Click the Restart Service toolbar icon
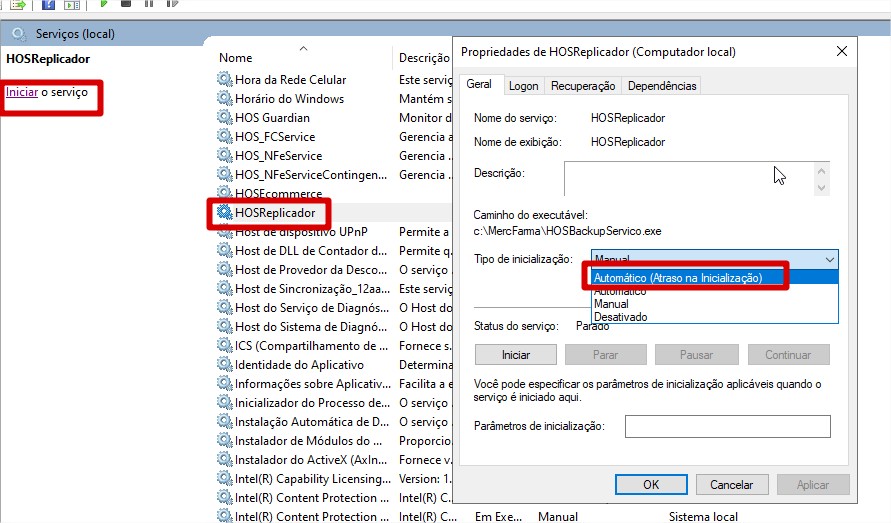Screen dimensions: 891x523 (172, 3)
